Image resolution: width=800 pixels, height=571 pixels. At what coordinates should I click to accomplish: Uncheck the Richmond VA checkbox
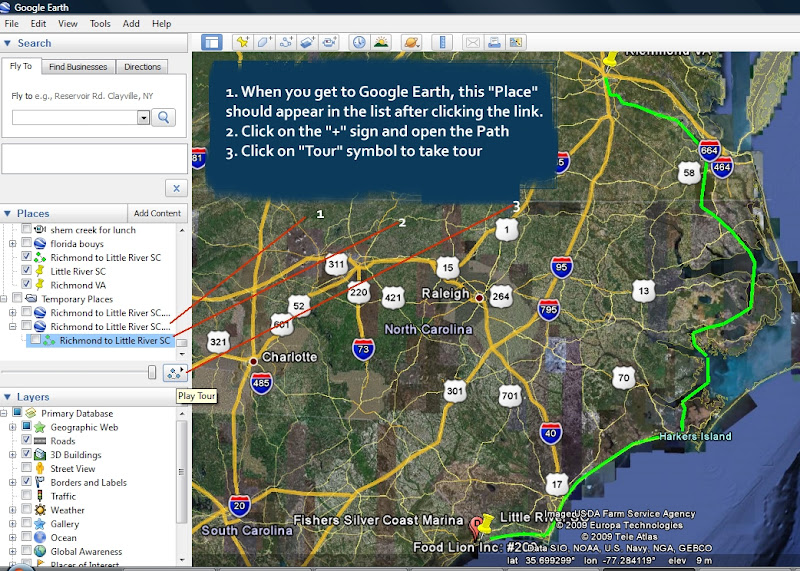pos(26,284)
